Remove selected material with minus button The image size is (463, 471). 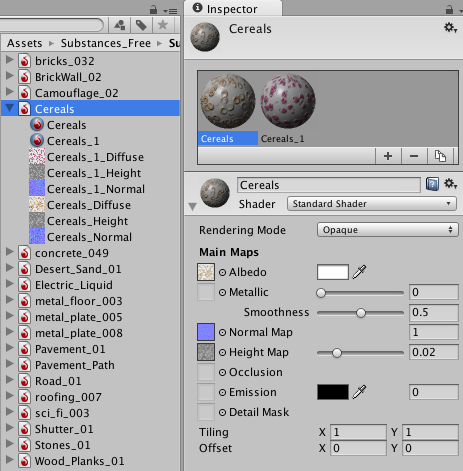click(414, 156)
